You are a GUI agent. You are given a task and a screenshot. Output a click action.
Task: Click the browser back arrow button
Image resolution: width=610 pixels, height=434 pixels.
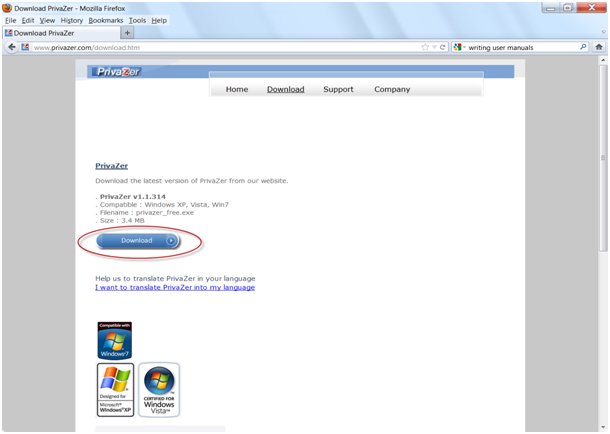pos(11,47)
